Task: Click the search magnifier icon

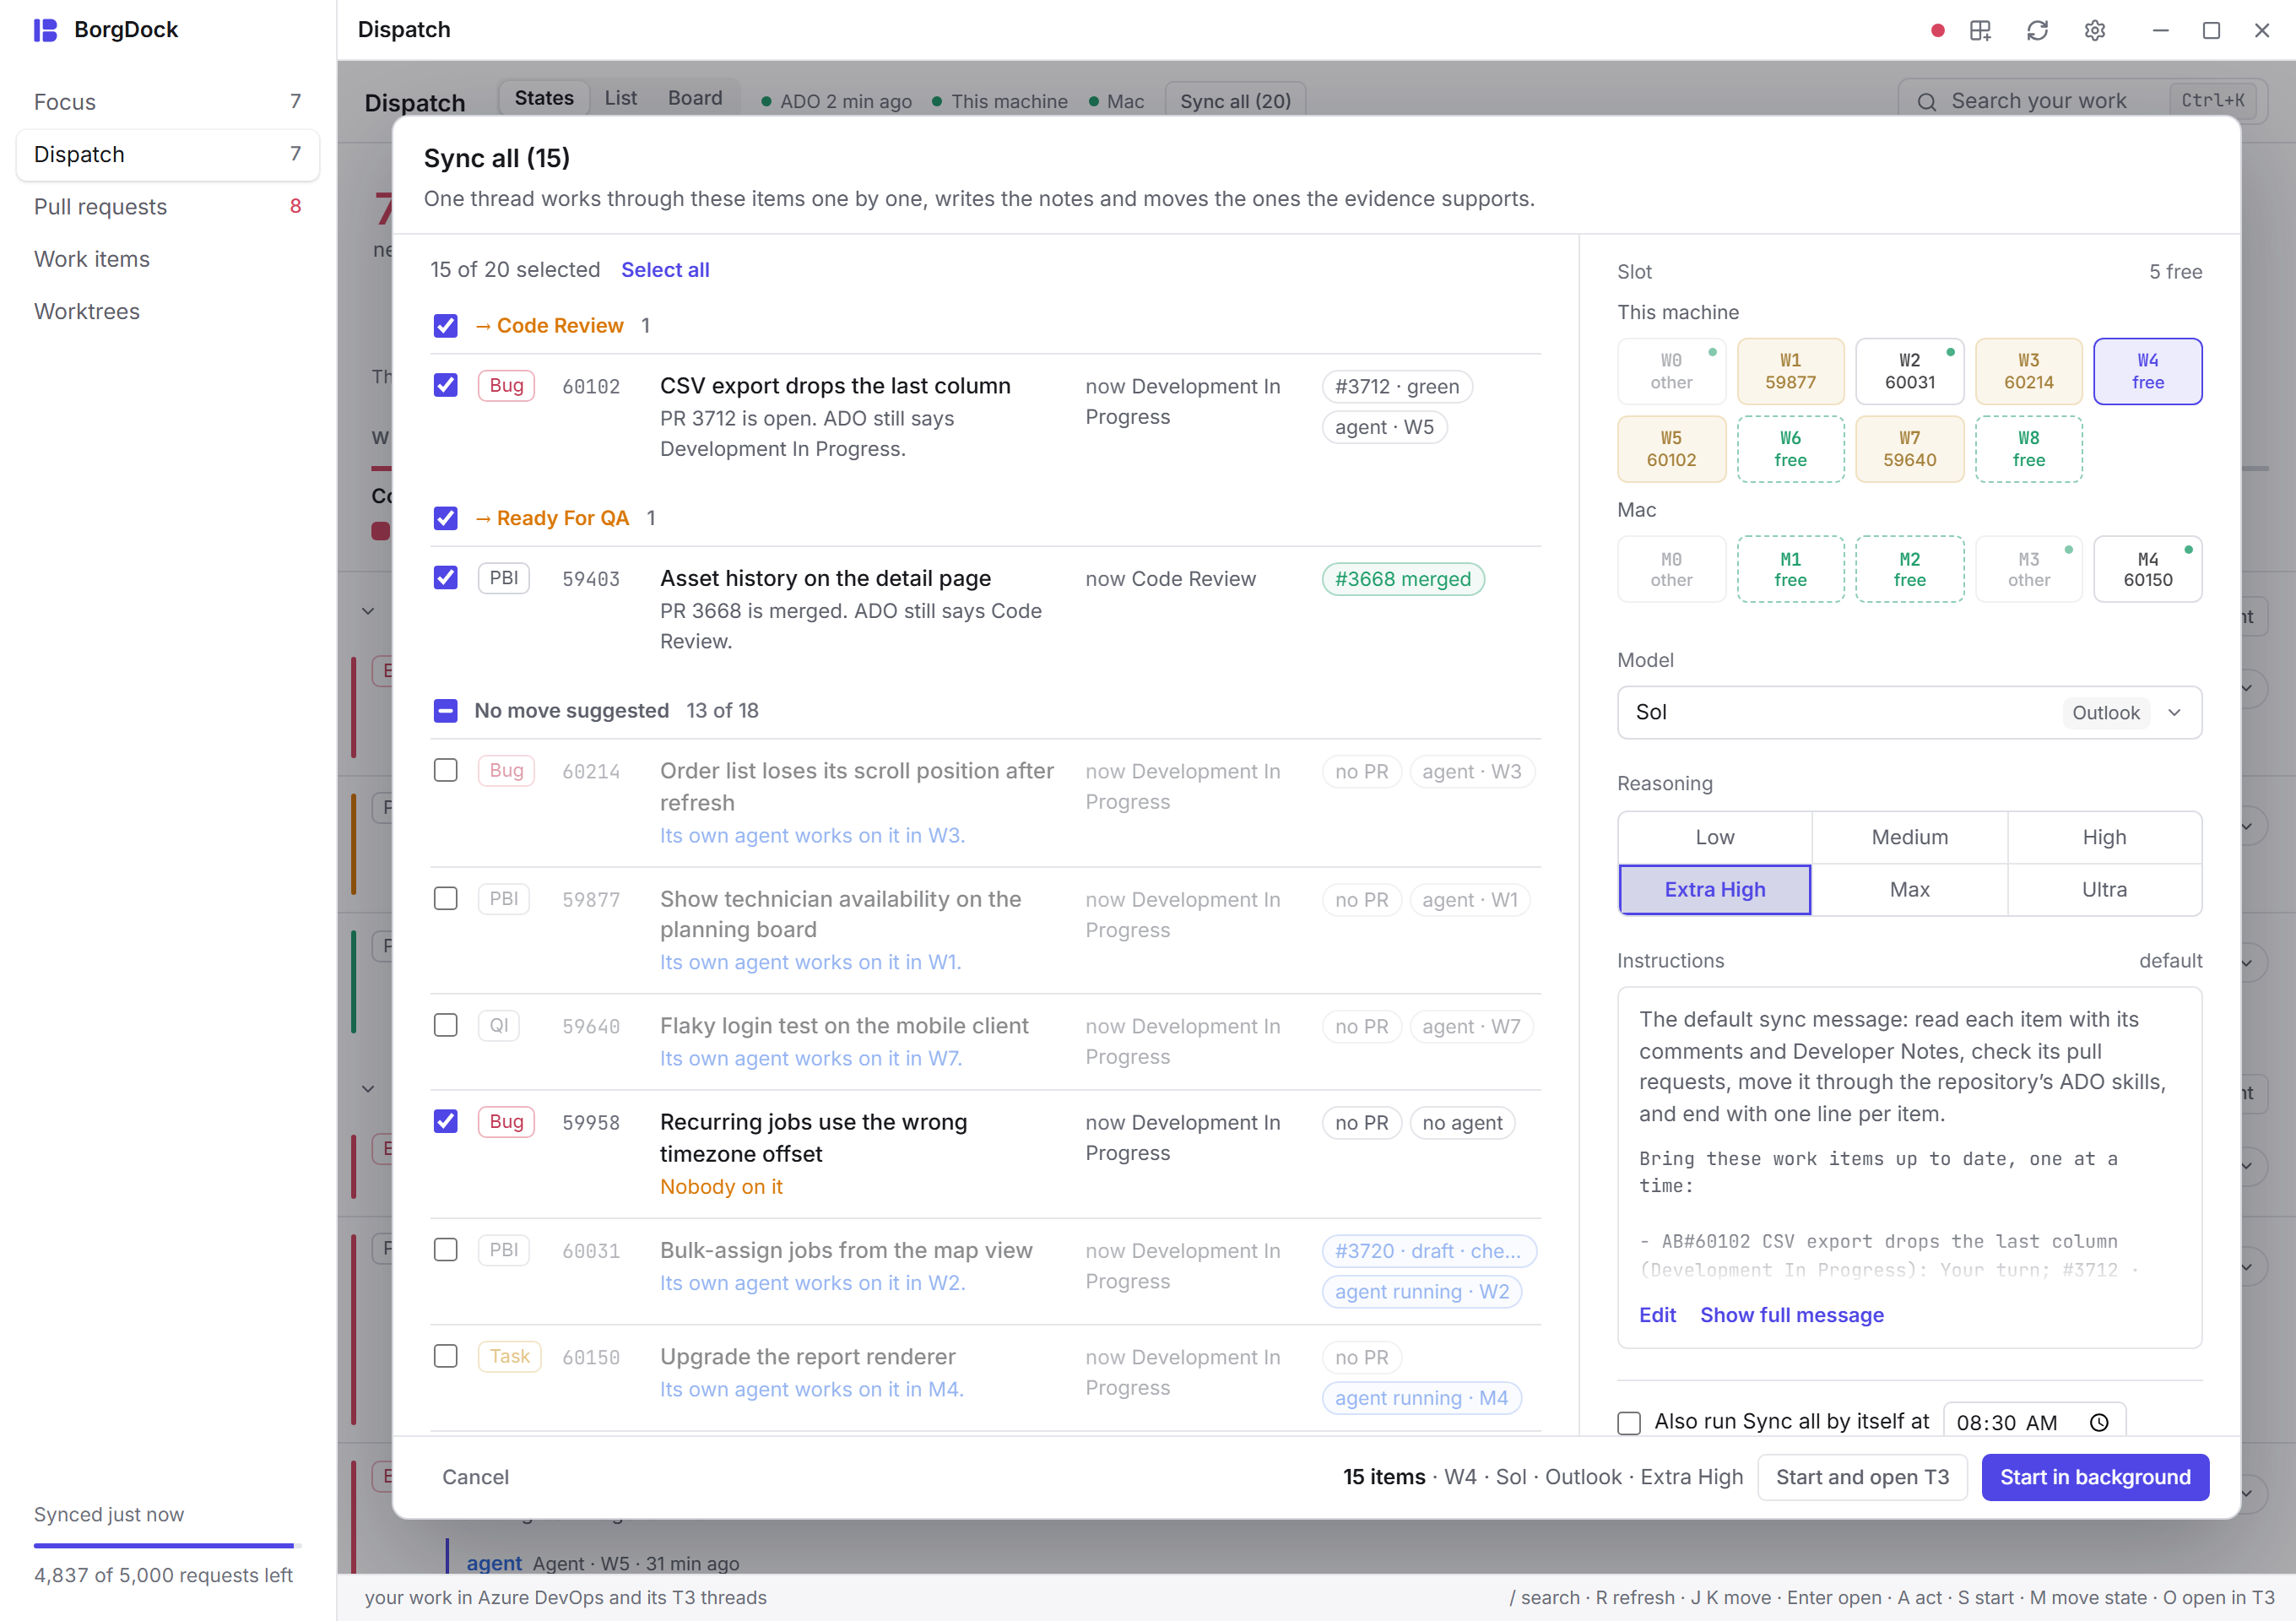Action: pos(1926,102)
